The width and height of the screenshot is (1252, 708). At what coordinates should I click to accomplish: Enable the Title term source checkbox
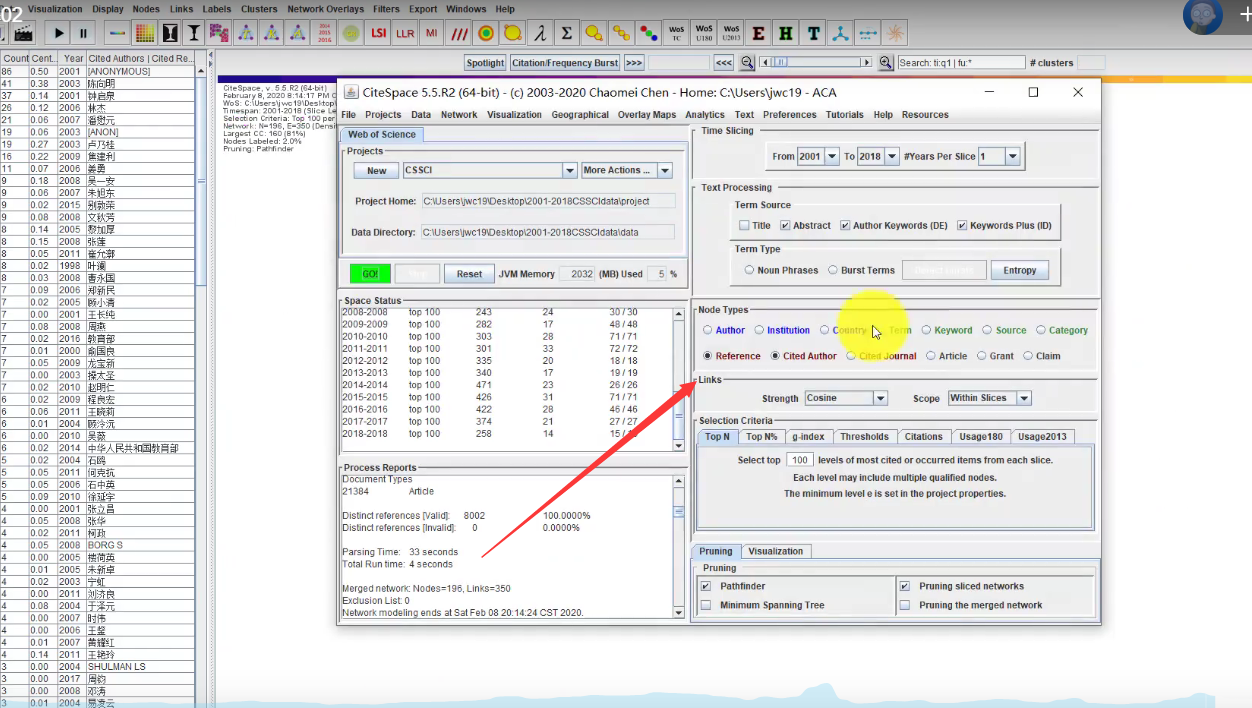click(x=744, y=225)
